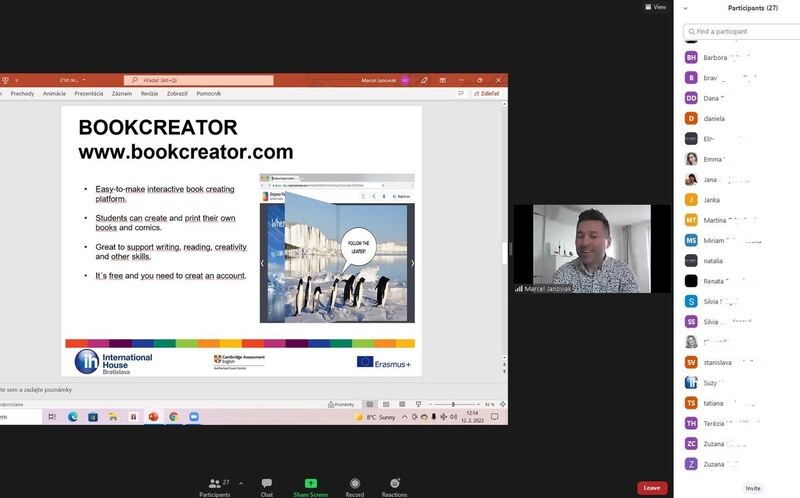Click the present-from-beginning quick access icon
This screenshot has width=800, height=498.
coord(5,80)
